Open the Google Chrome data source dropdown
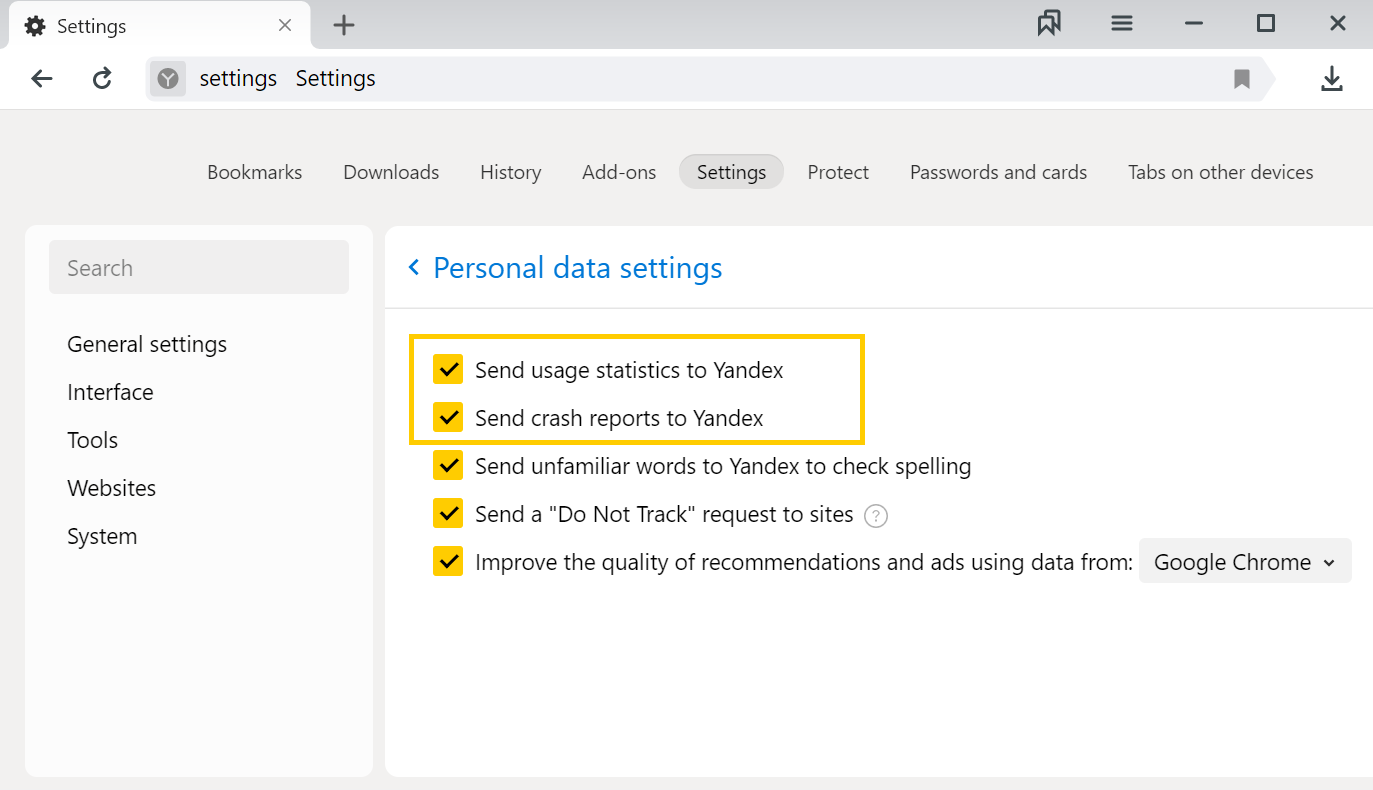1373x790 pixels. pyautogui.click(x=1245, y=561)
